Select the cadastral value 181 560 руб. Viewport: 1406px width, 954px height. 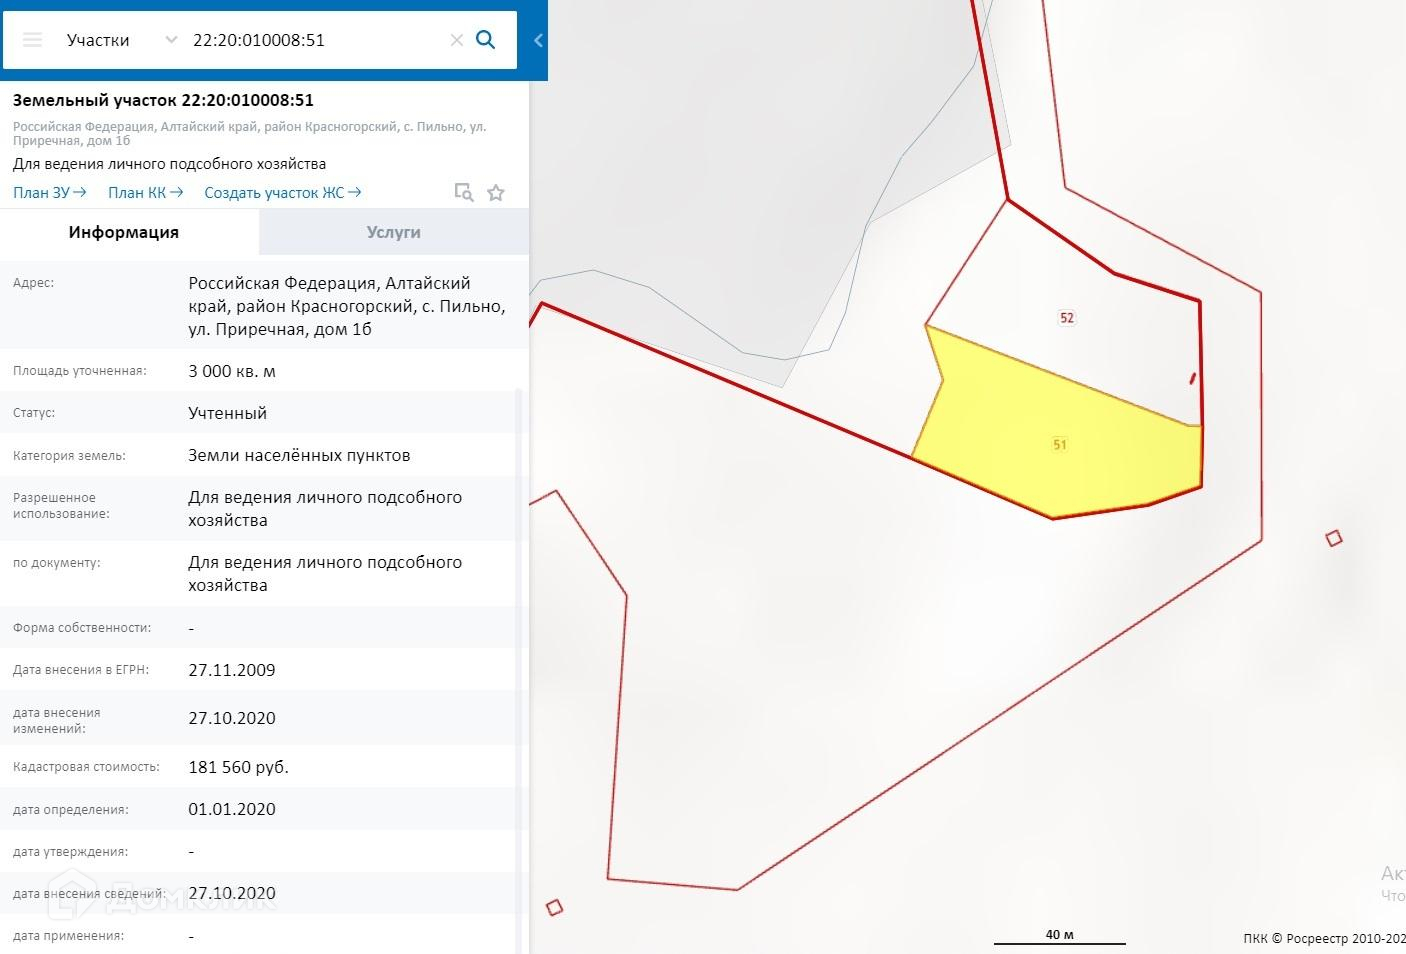[238, 767]
